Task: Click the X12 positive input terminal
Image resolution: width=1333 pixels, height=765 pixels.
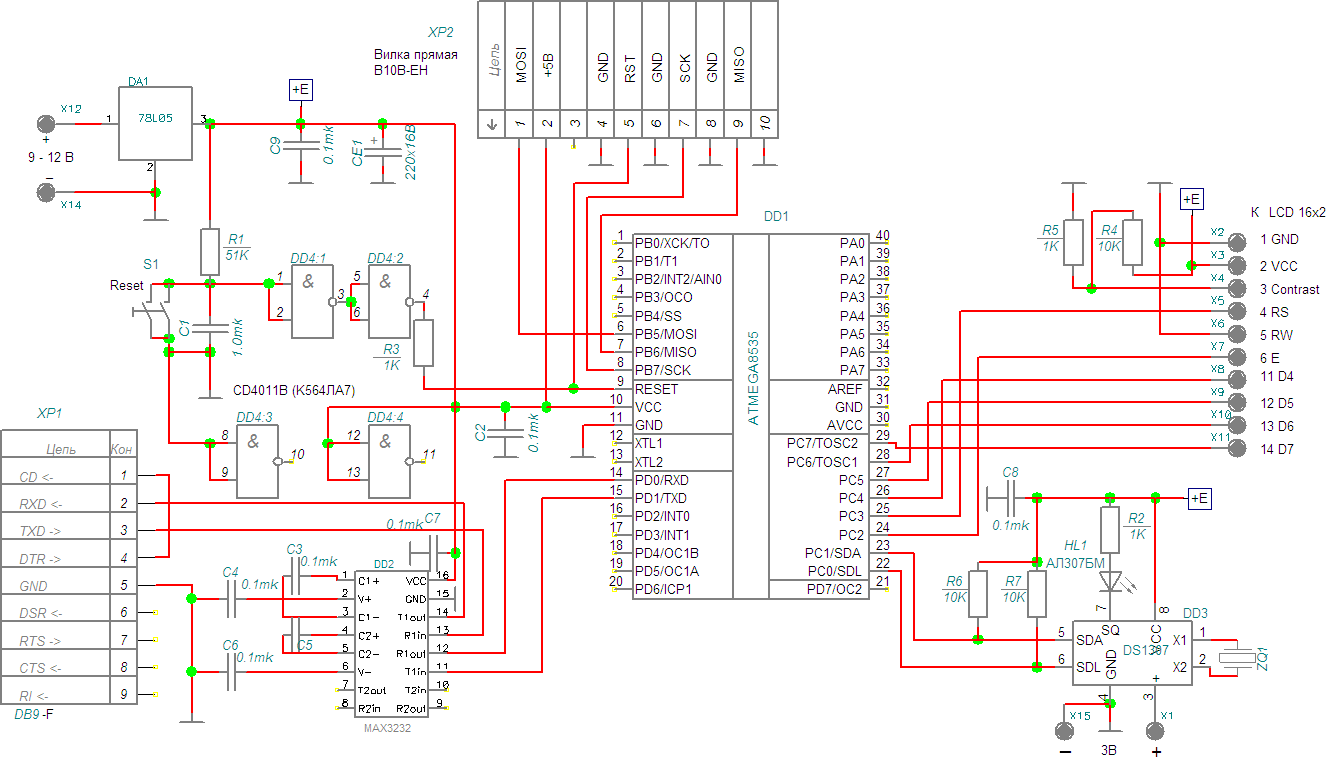Action: pyautogui.click(x=45, y=124)
